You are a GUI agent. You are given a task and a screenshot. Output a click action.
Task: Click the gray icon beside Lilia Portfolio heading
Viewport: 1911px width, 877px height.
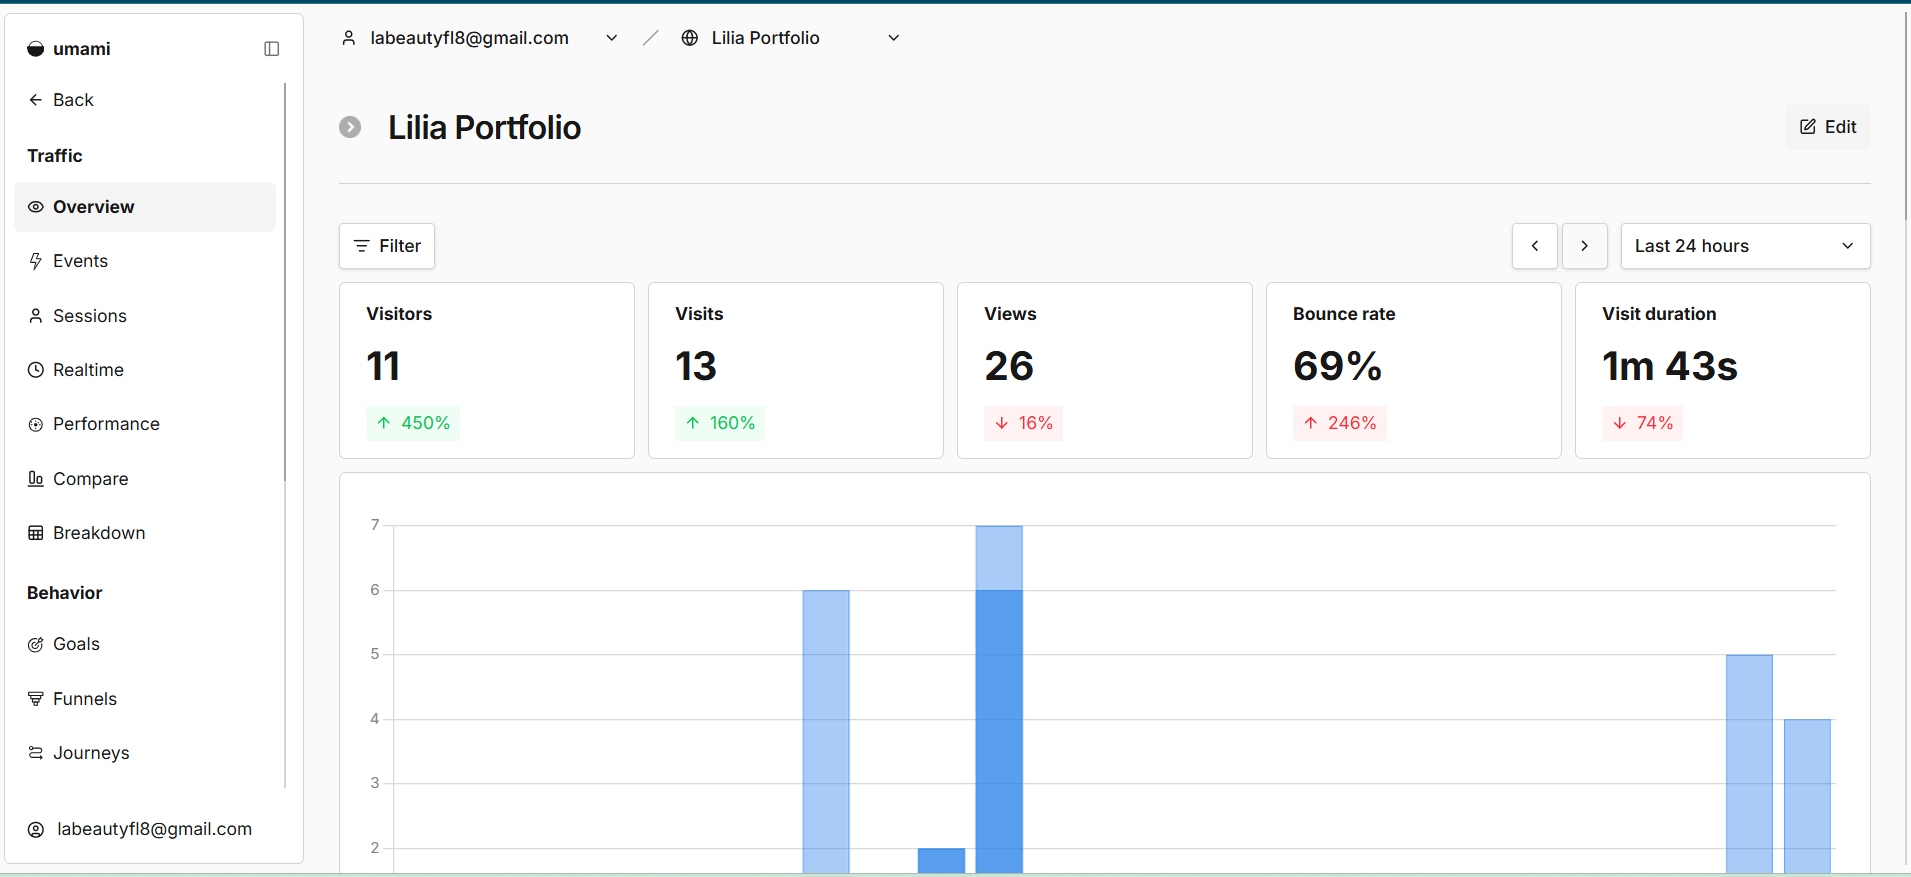(350, 127)
